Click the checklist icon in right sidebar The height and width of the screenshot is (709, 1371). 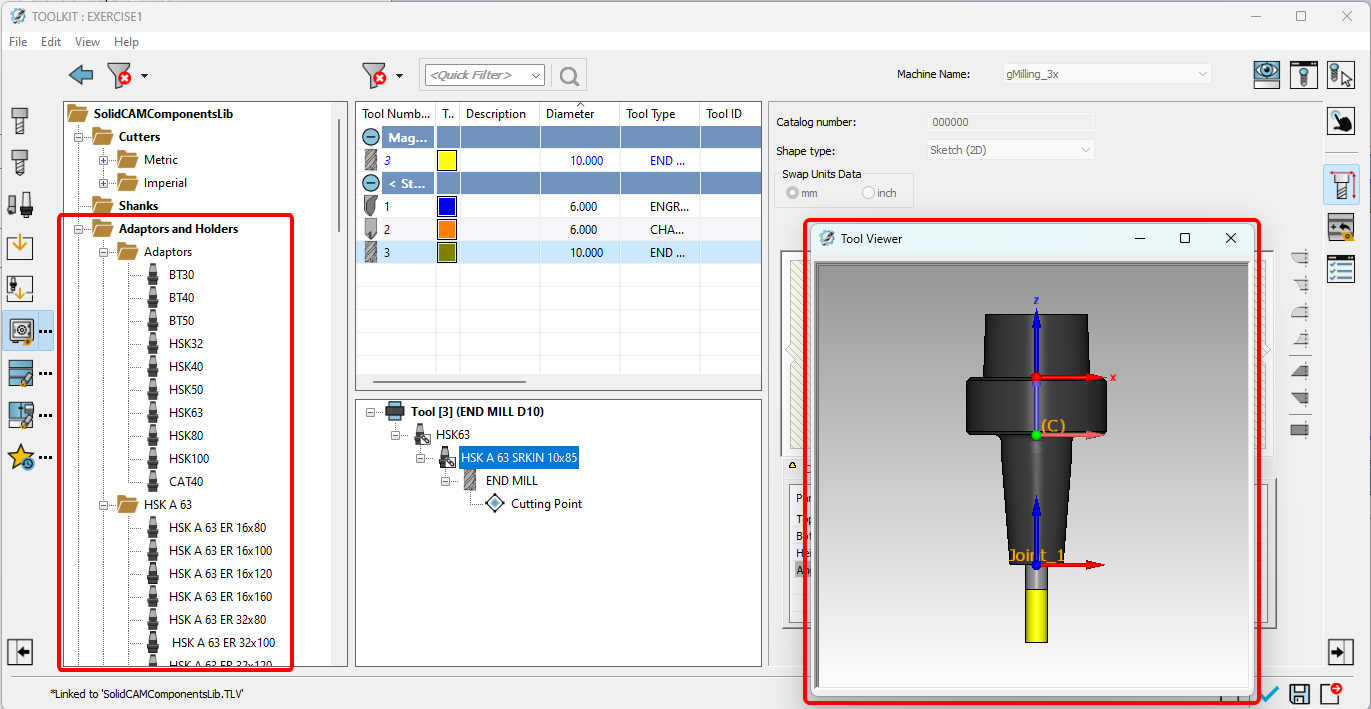pos(1341,269)
